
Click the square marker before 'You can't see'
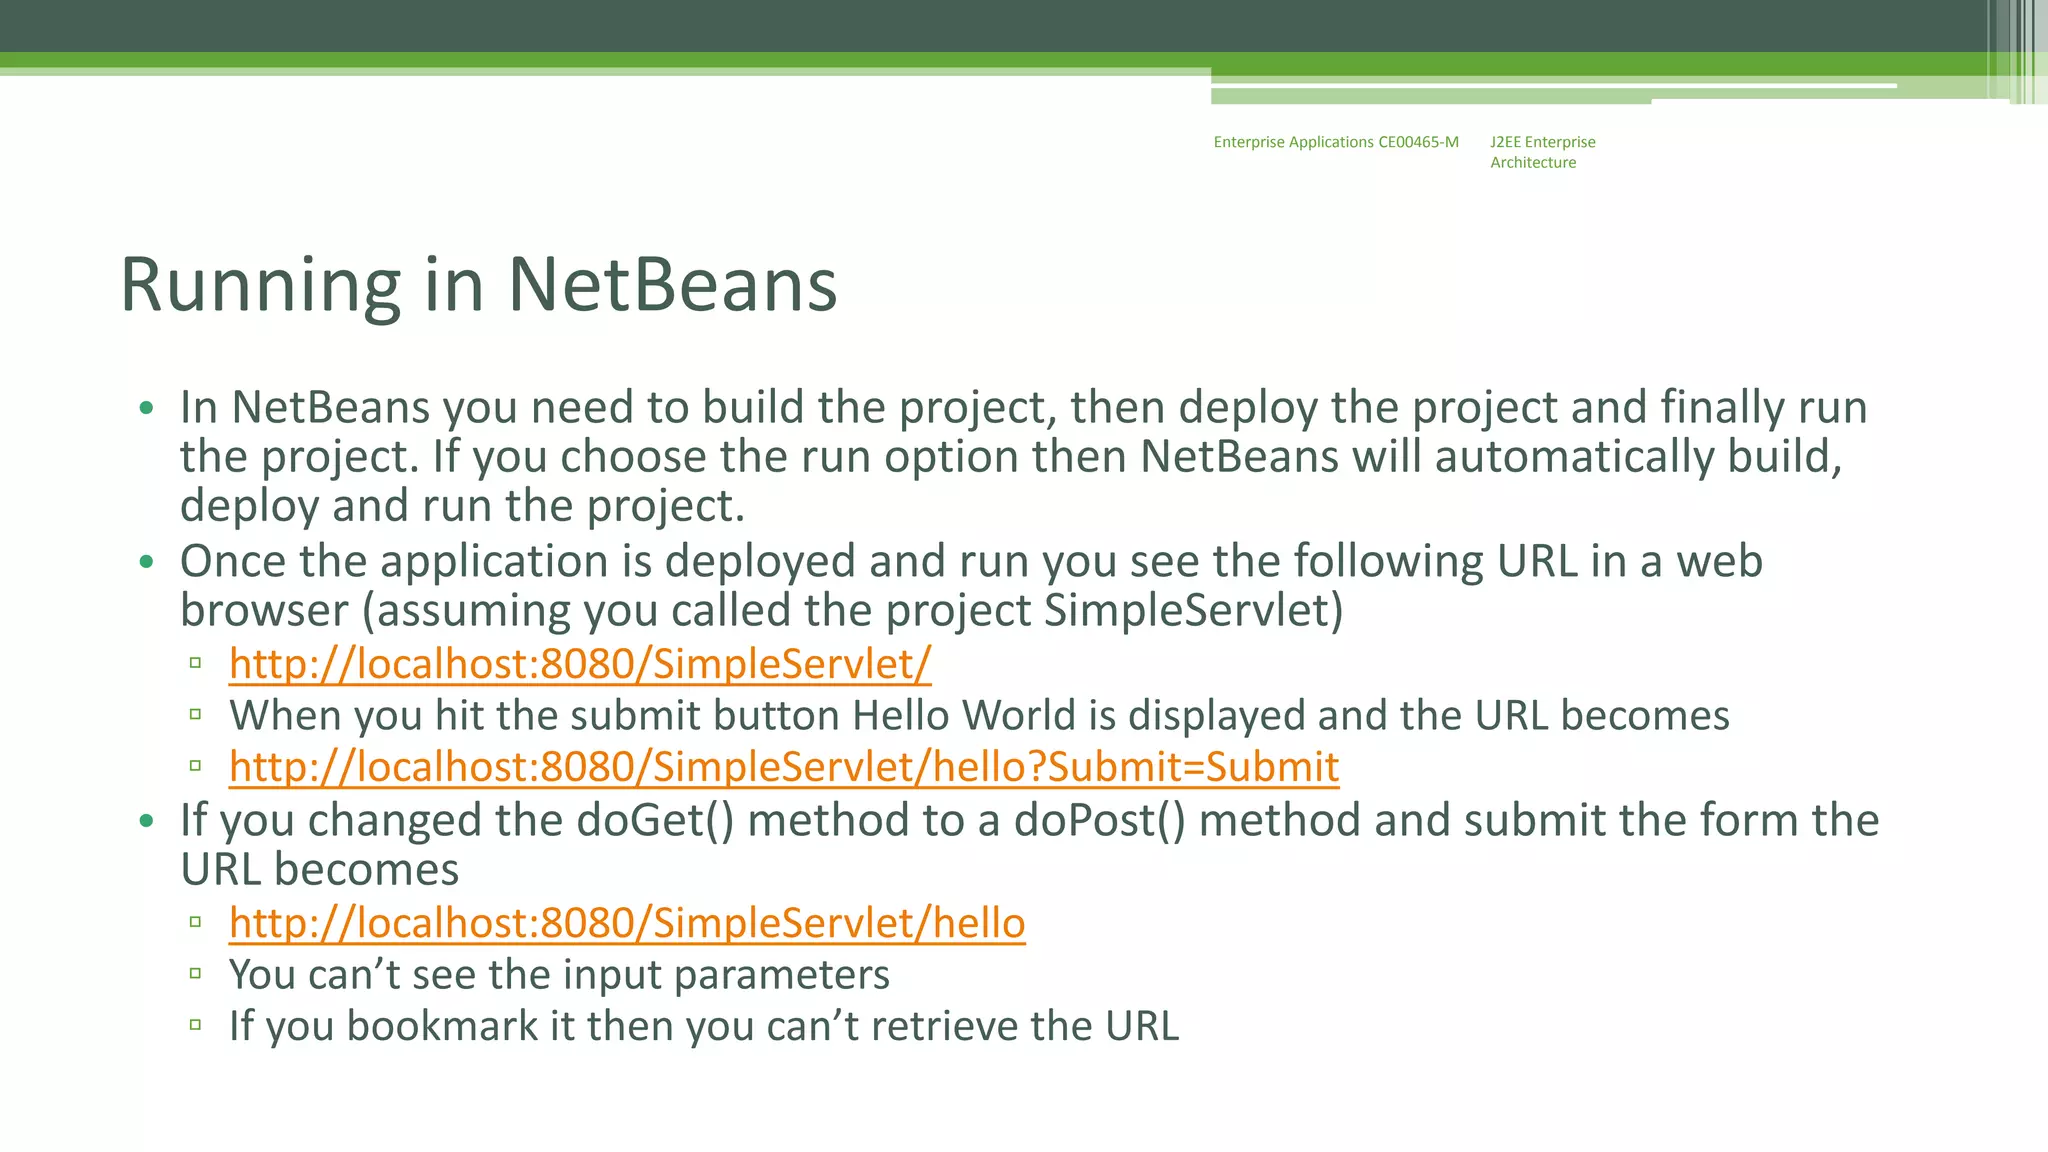[x=196, y=973]
